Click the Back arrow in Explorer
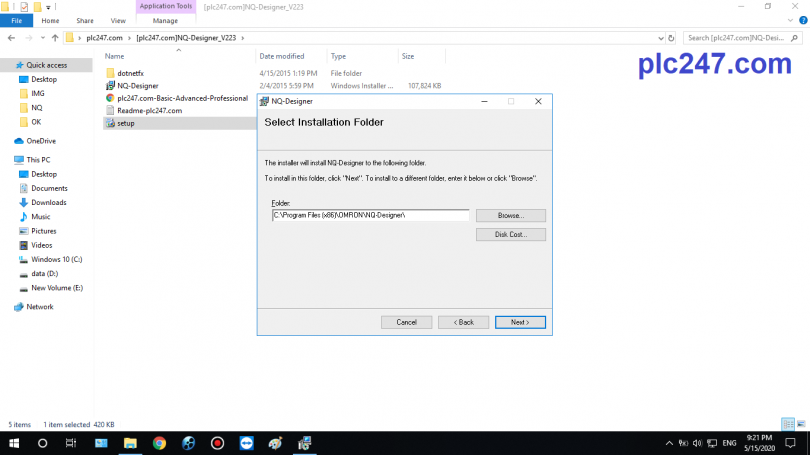Image resolution: width=810 pixels, height=455 pixels. click(x=11, y=38)
